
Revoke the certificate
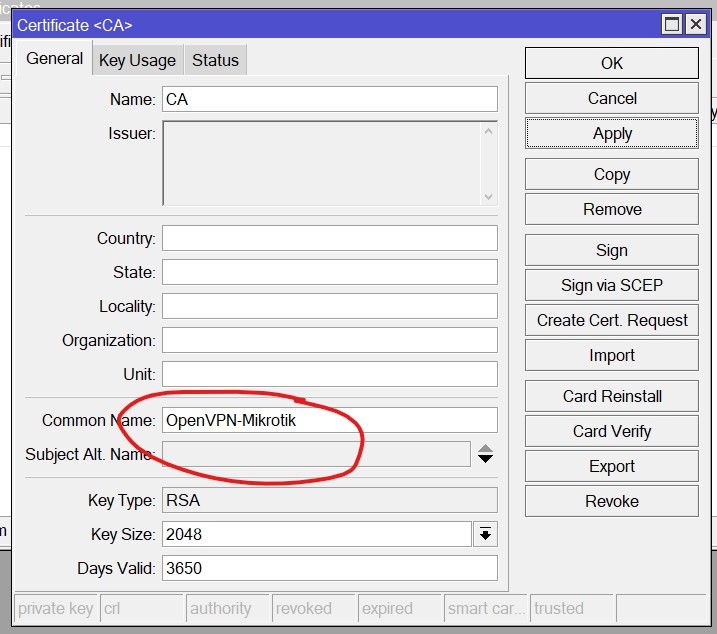(611, 501)
